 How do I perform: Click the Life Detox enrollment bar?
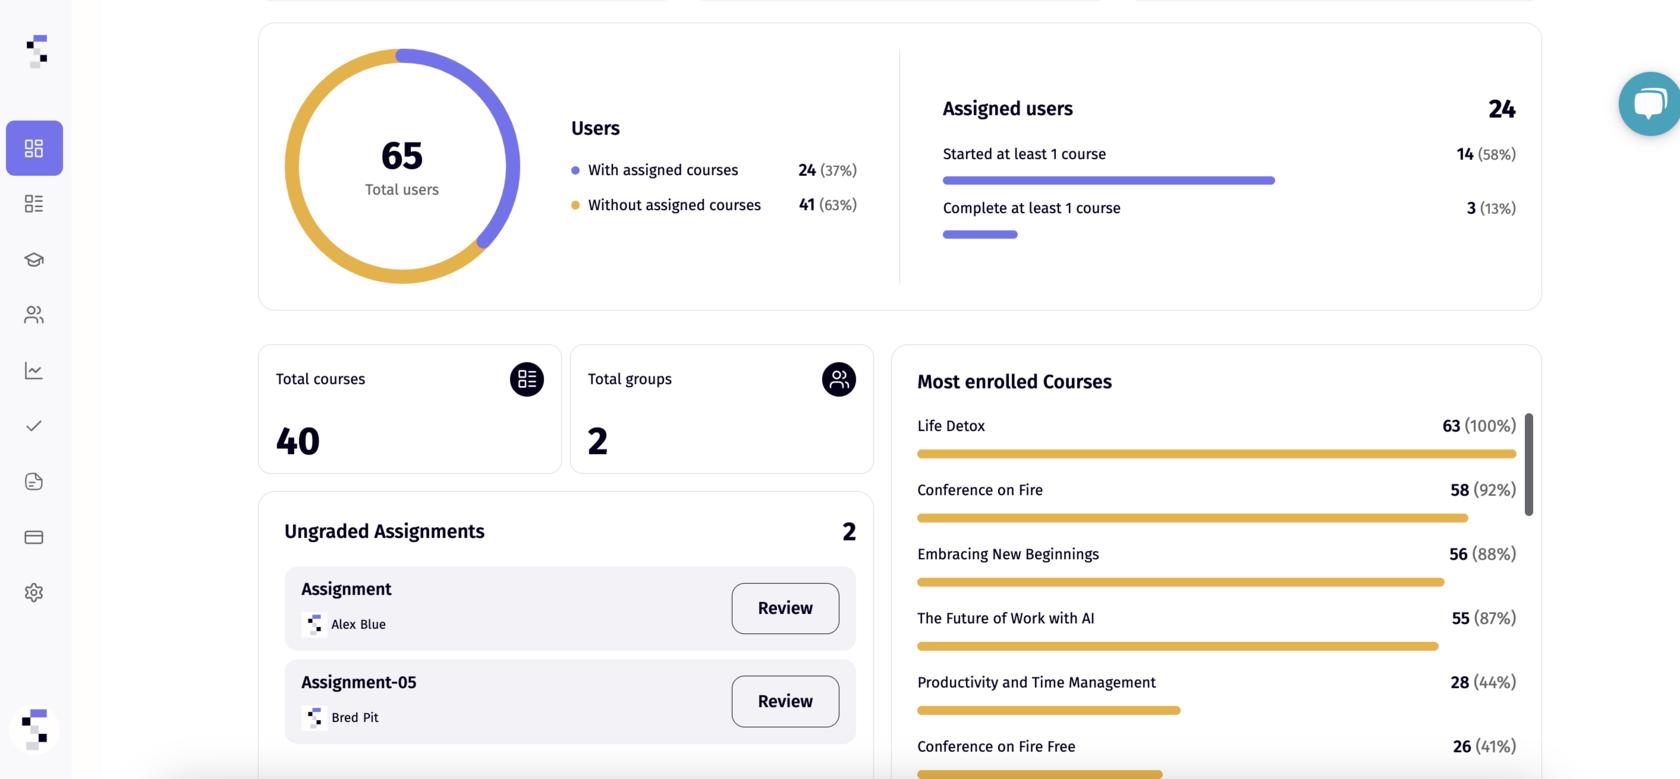(x=1216, y=454)
